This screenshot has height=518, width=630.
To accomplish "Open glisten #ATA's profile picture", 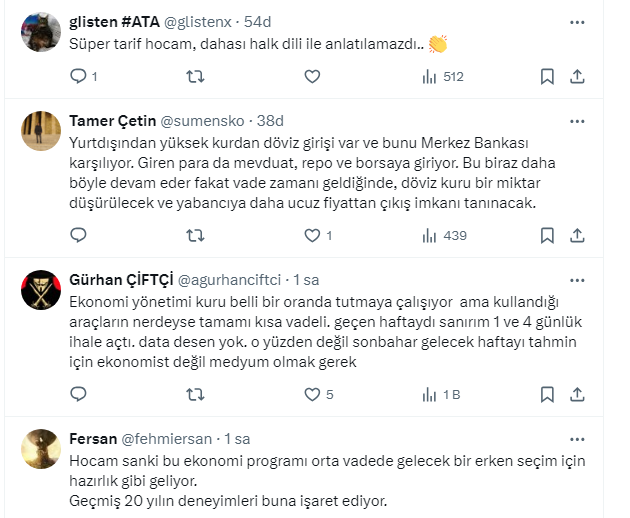I will [x=40, y=31].
